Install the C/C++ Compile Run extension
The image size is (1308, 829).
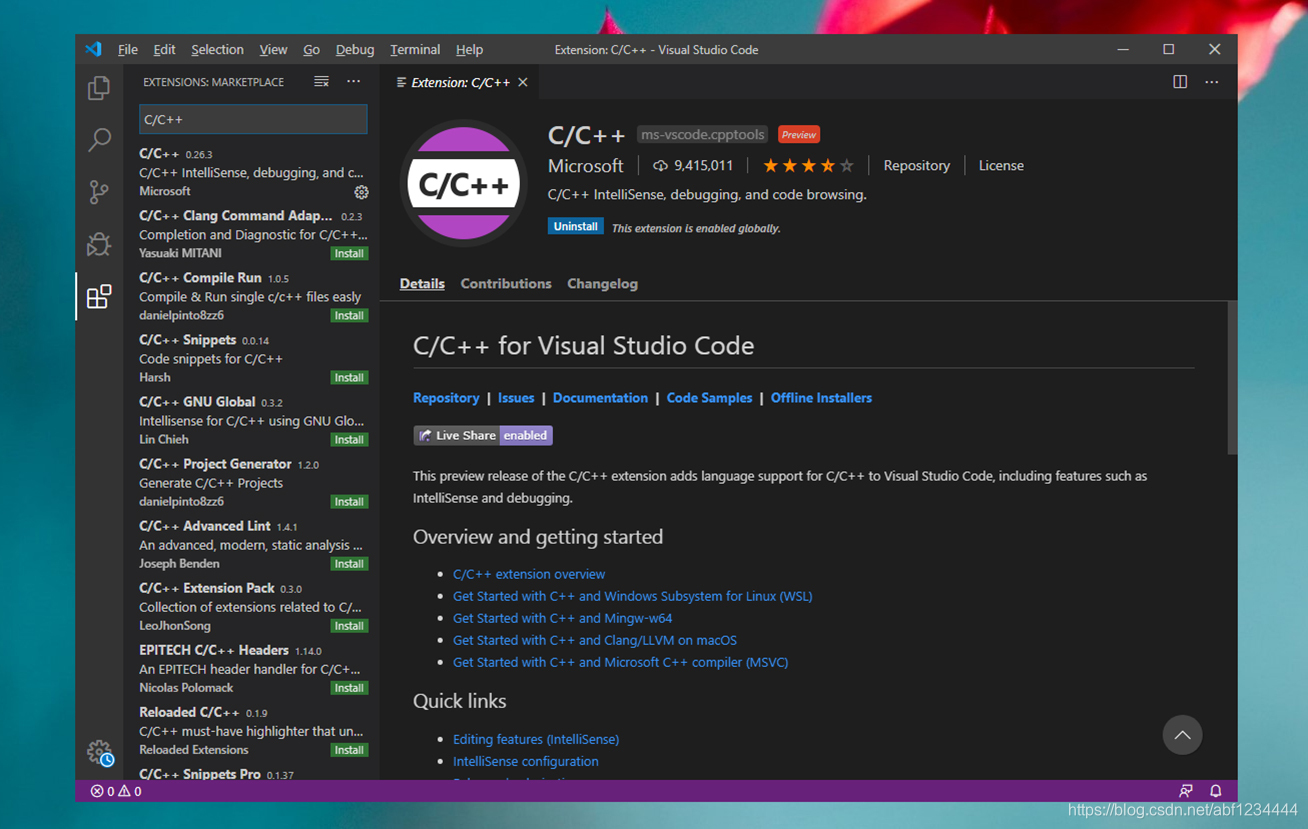click(x=349, y=316)
